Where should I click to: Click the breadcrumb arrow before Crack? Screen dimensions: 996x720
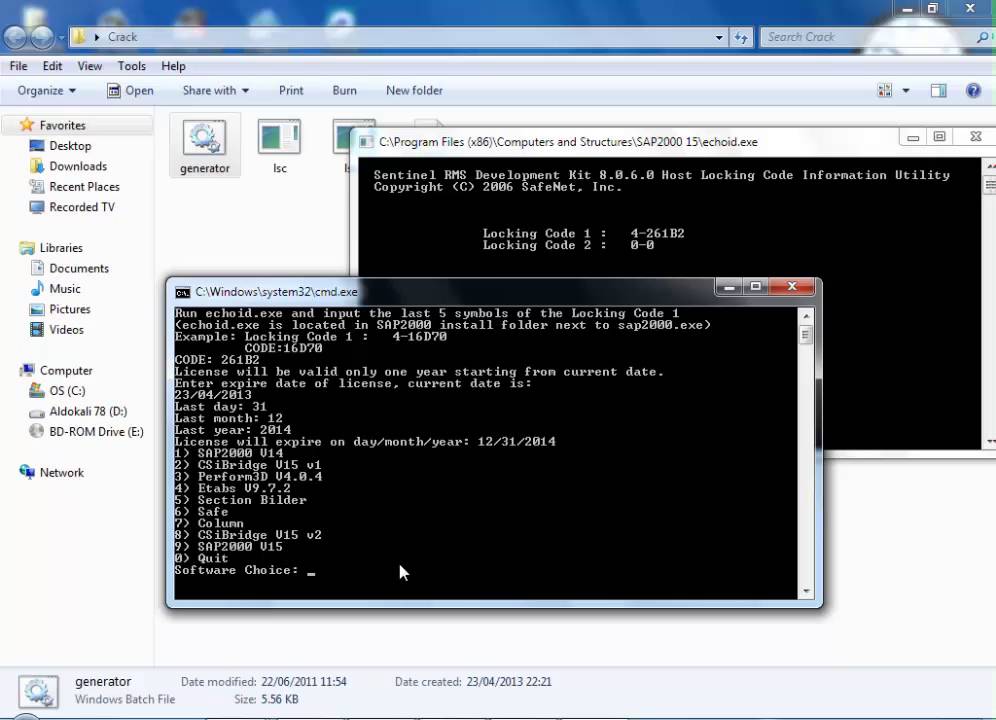[x=97, y=37]
